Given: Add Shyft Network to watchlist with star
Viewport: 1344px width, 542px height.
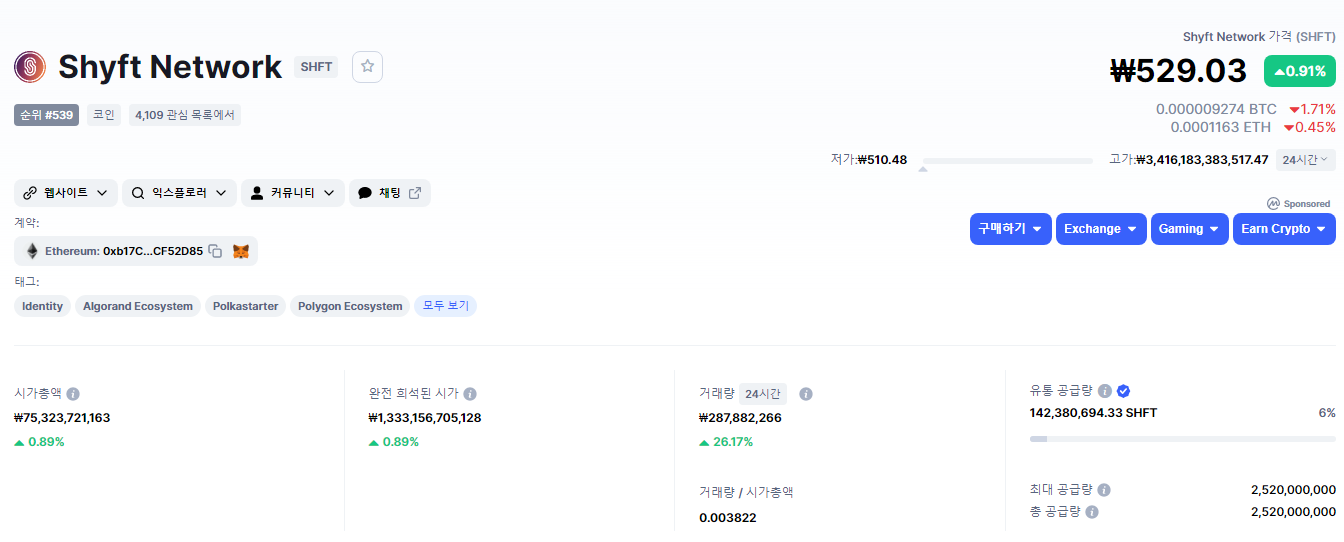Looking at the screenshot, I should [x=367, y=67].
